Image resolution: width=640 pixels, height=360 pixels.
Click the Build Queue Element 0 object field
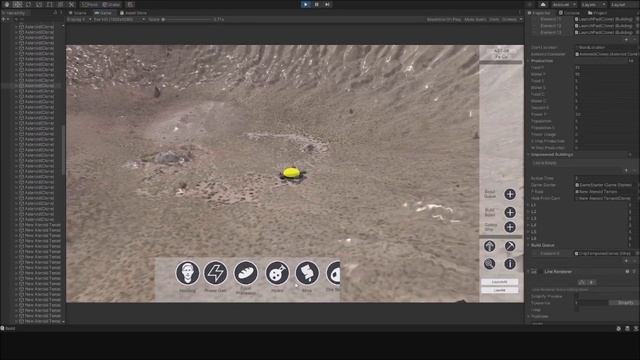606,253
